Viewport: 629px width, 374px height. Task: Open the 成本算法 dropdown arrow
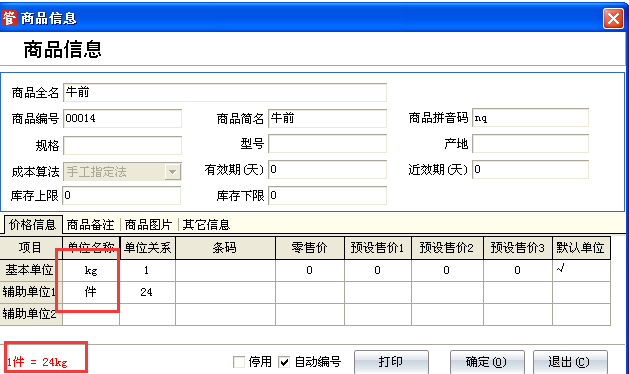coord(172,172)
